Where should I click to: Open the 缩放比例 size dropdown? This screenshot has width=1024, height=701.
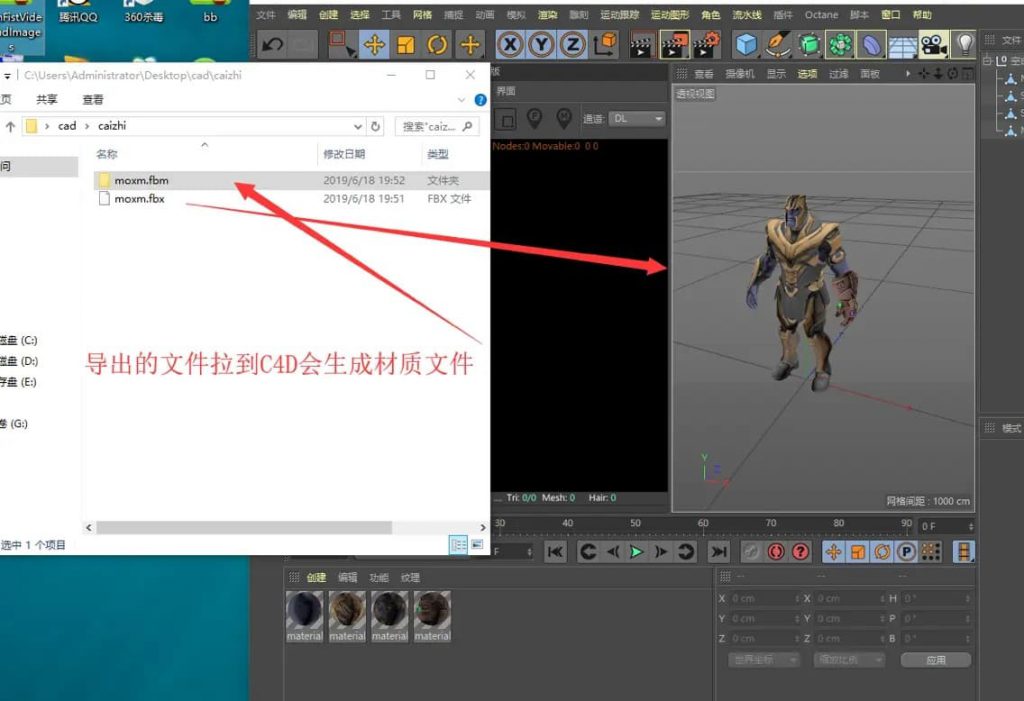tap(849, 660)
